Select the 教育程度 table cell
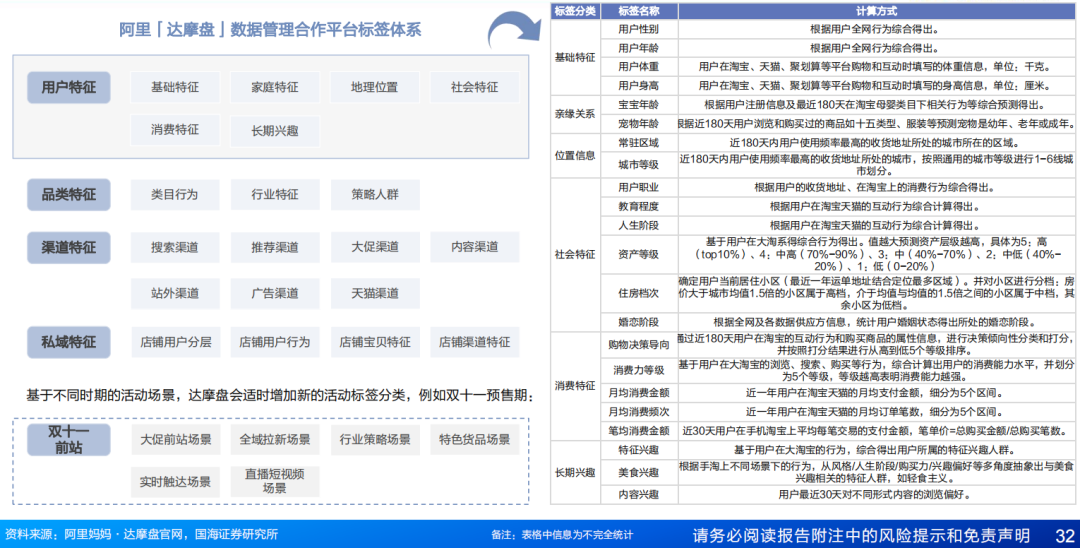 pyautogui.click(x=638, y=206)
